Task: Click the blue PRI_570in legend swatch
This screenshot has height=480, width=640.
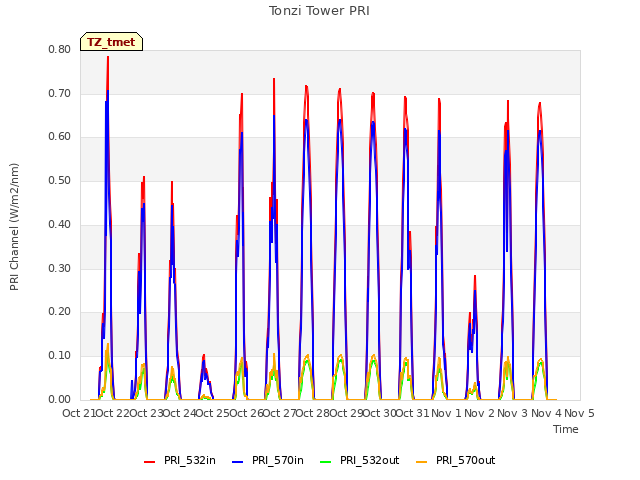Action: [238, 461]
